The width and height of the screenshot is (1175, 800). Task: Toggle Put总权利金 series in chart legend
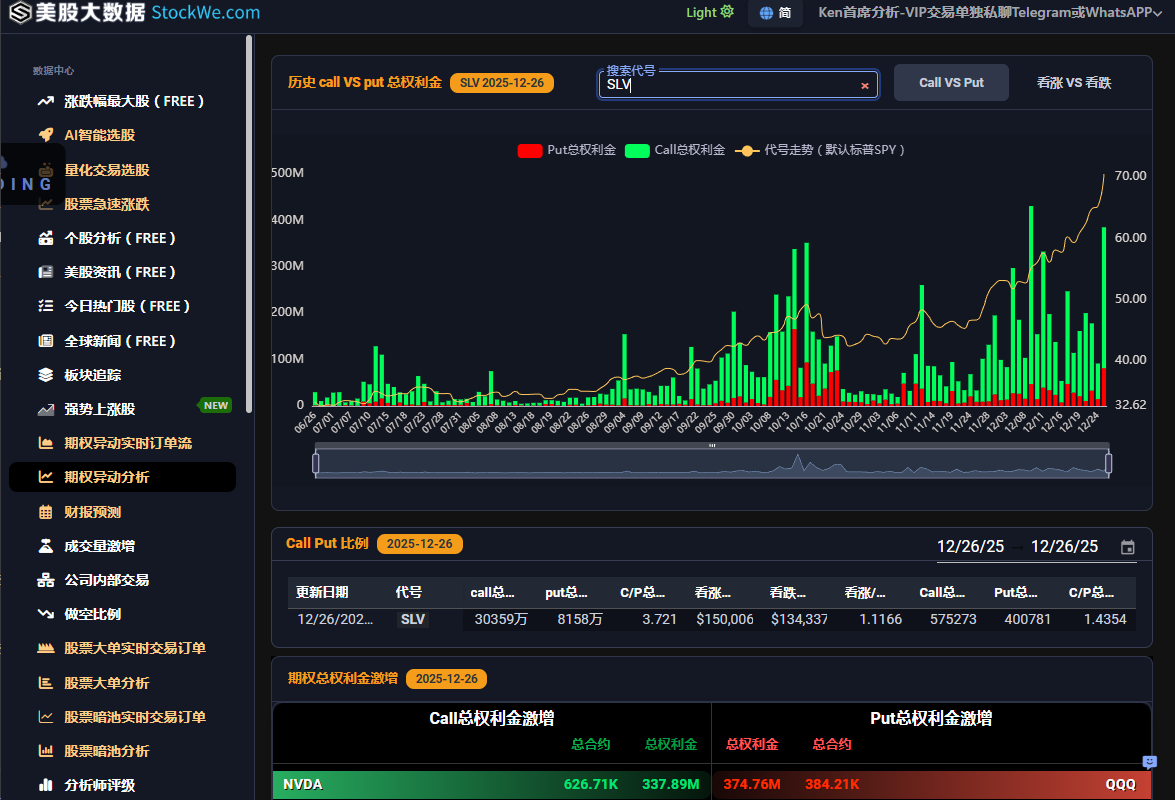pos(567,150)
